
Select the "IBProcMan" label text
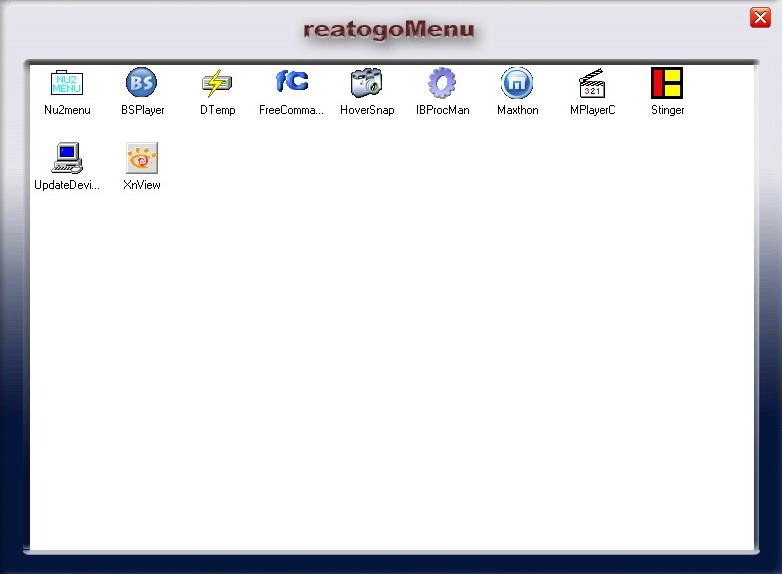point(442,110)
